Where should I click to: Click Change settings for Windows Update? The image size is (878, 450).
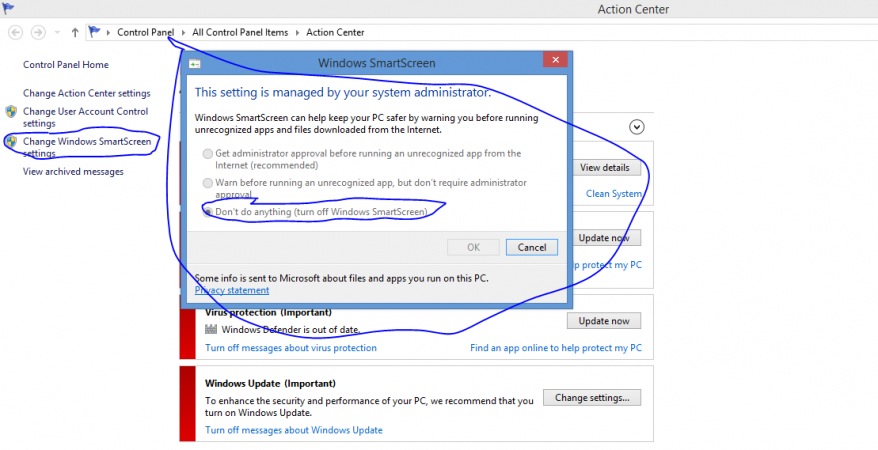592,398
